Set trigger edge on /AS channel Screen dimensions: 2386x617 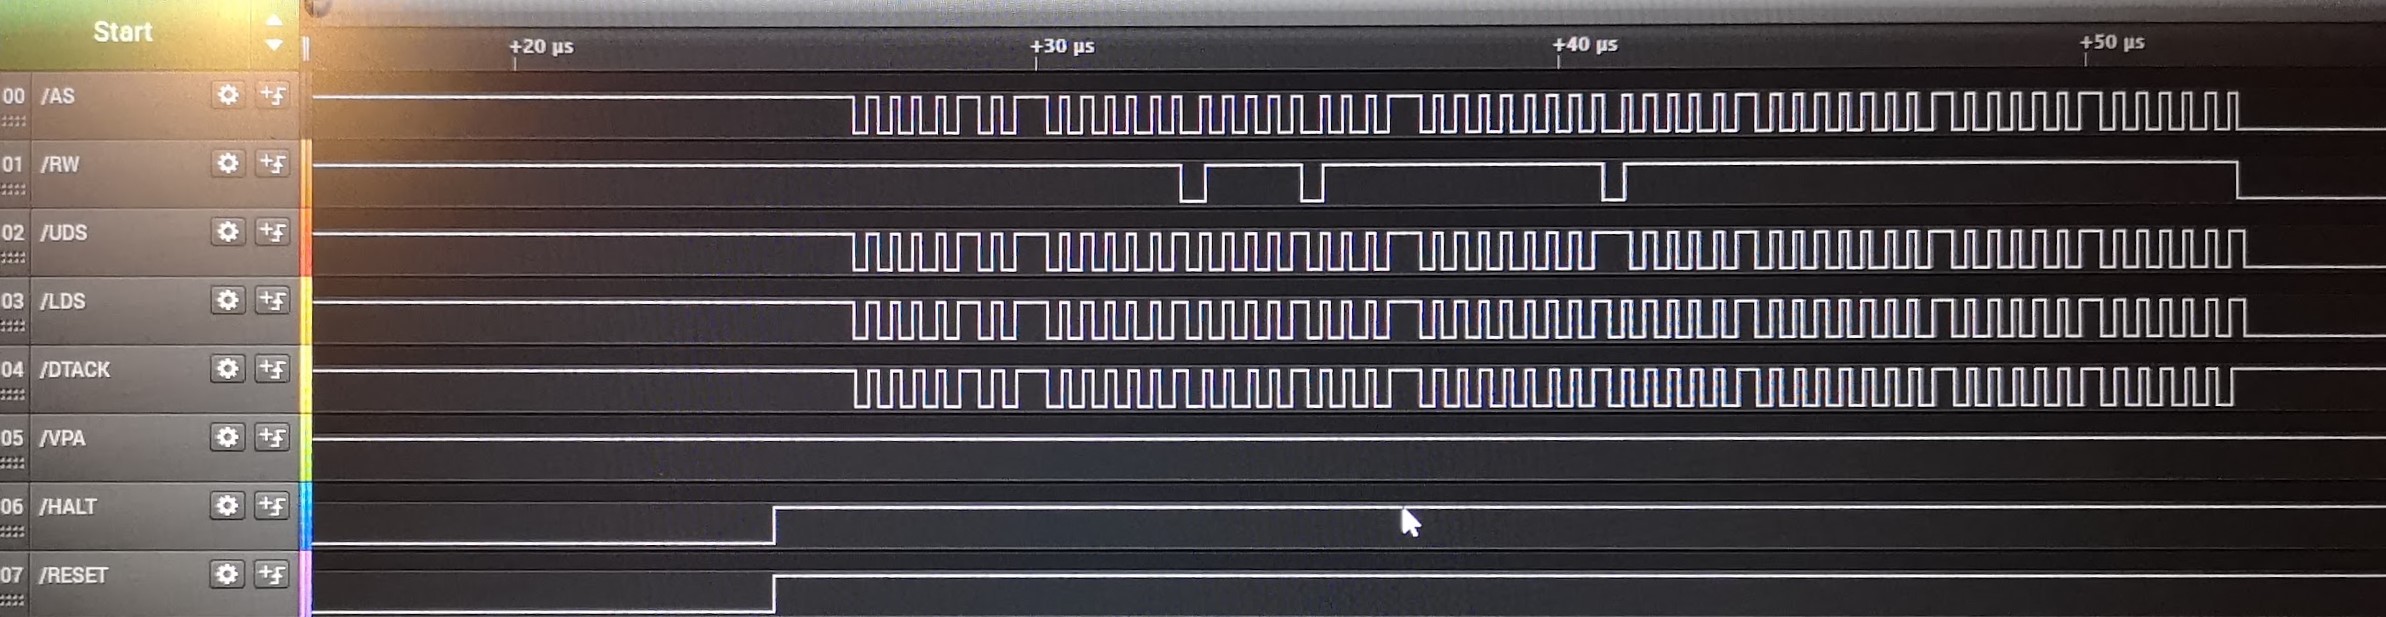pos(273,95)
